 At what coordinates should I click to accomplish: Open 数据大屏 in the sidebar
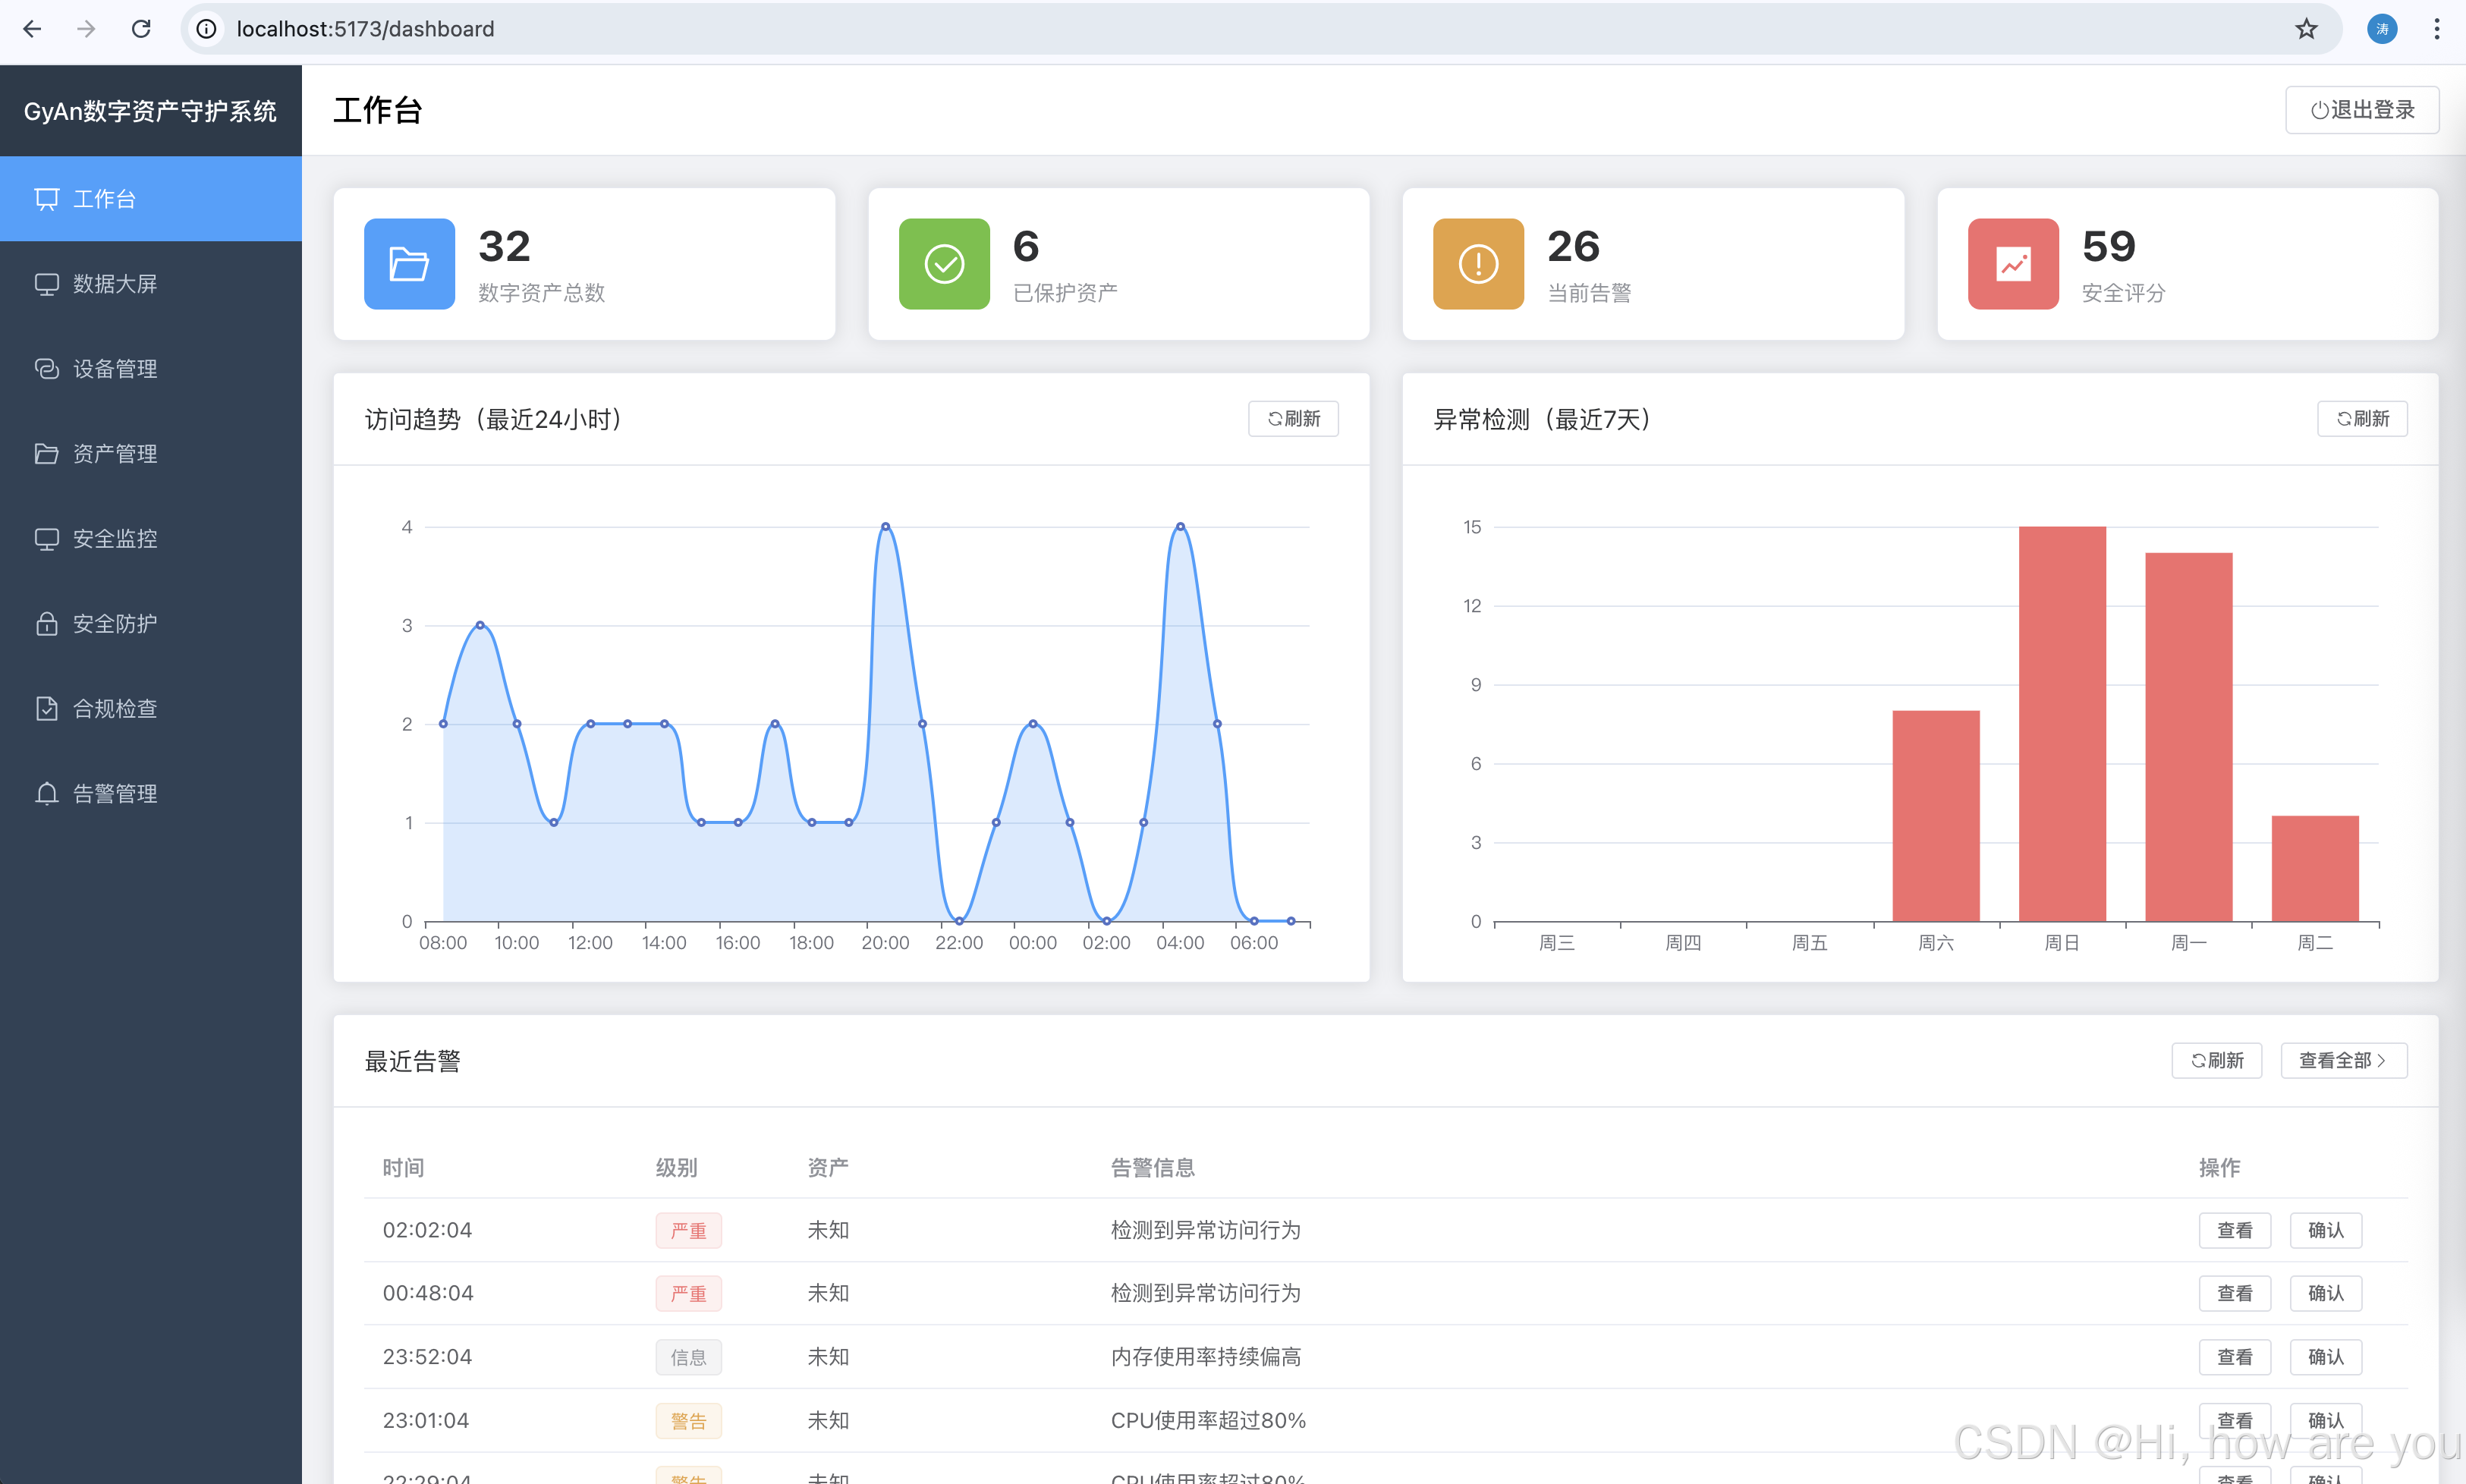[x=115, y=284]
